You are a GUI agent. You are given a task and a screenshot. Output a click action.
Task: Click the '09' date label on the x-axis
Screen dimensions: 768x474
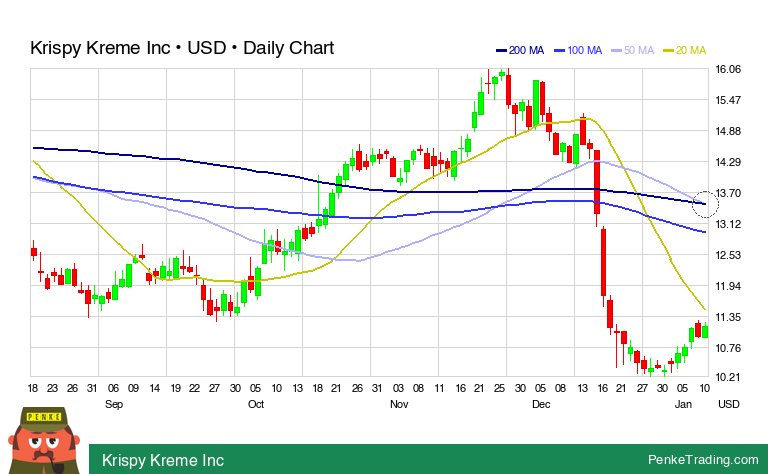(133, 388)
